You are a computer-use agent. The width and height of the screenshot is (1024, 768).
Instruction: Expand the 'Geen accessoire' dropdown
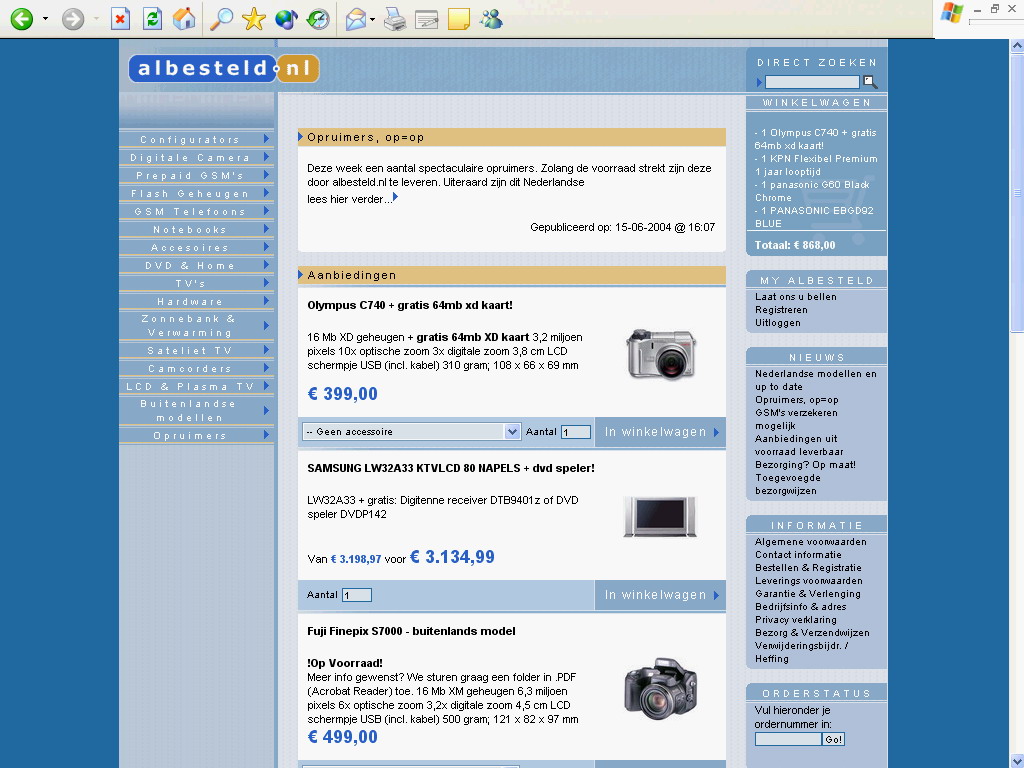pyautogui.click(x=512, y=432)
